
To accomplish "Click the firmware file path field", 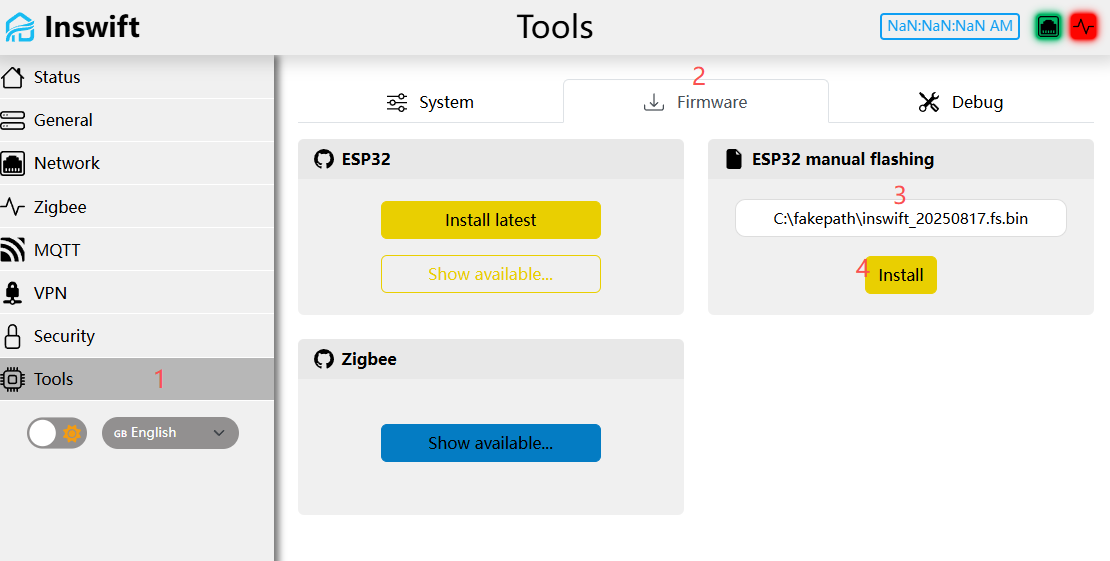I will [900, 218].
